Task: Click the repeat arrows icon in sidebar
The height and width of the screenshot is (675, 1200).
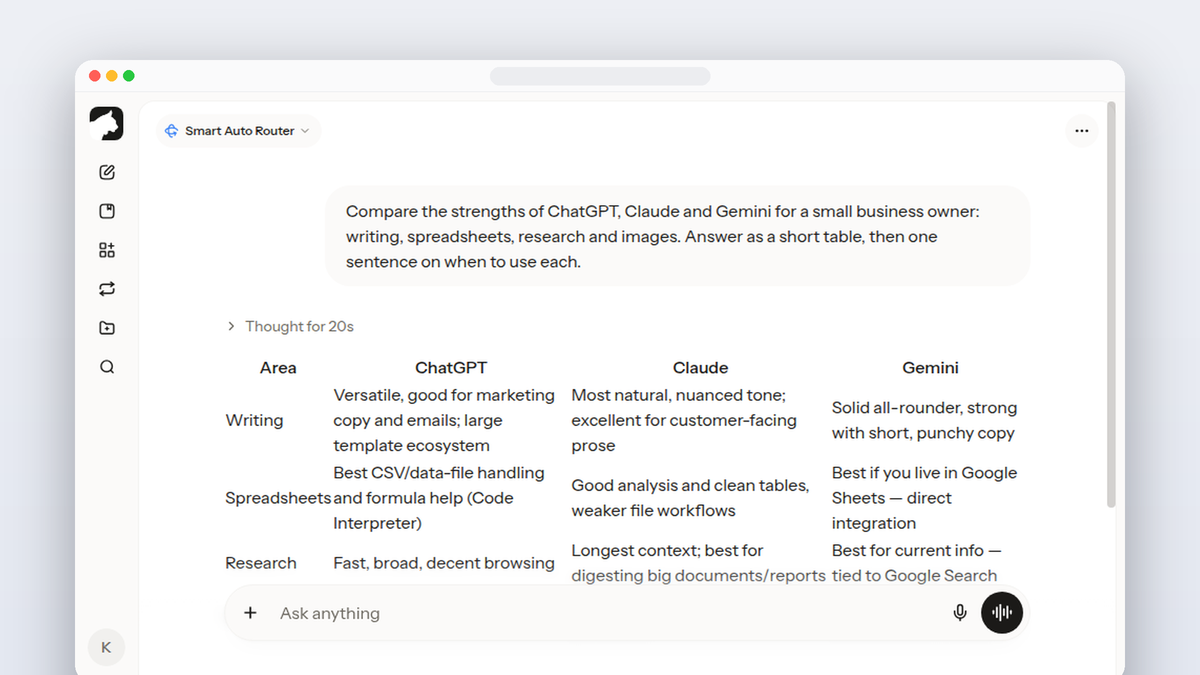Action: click(107, 289)
